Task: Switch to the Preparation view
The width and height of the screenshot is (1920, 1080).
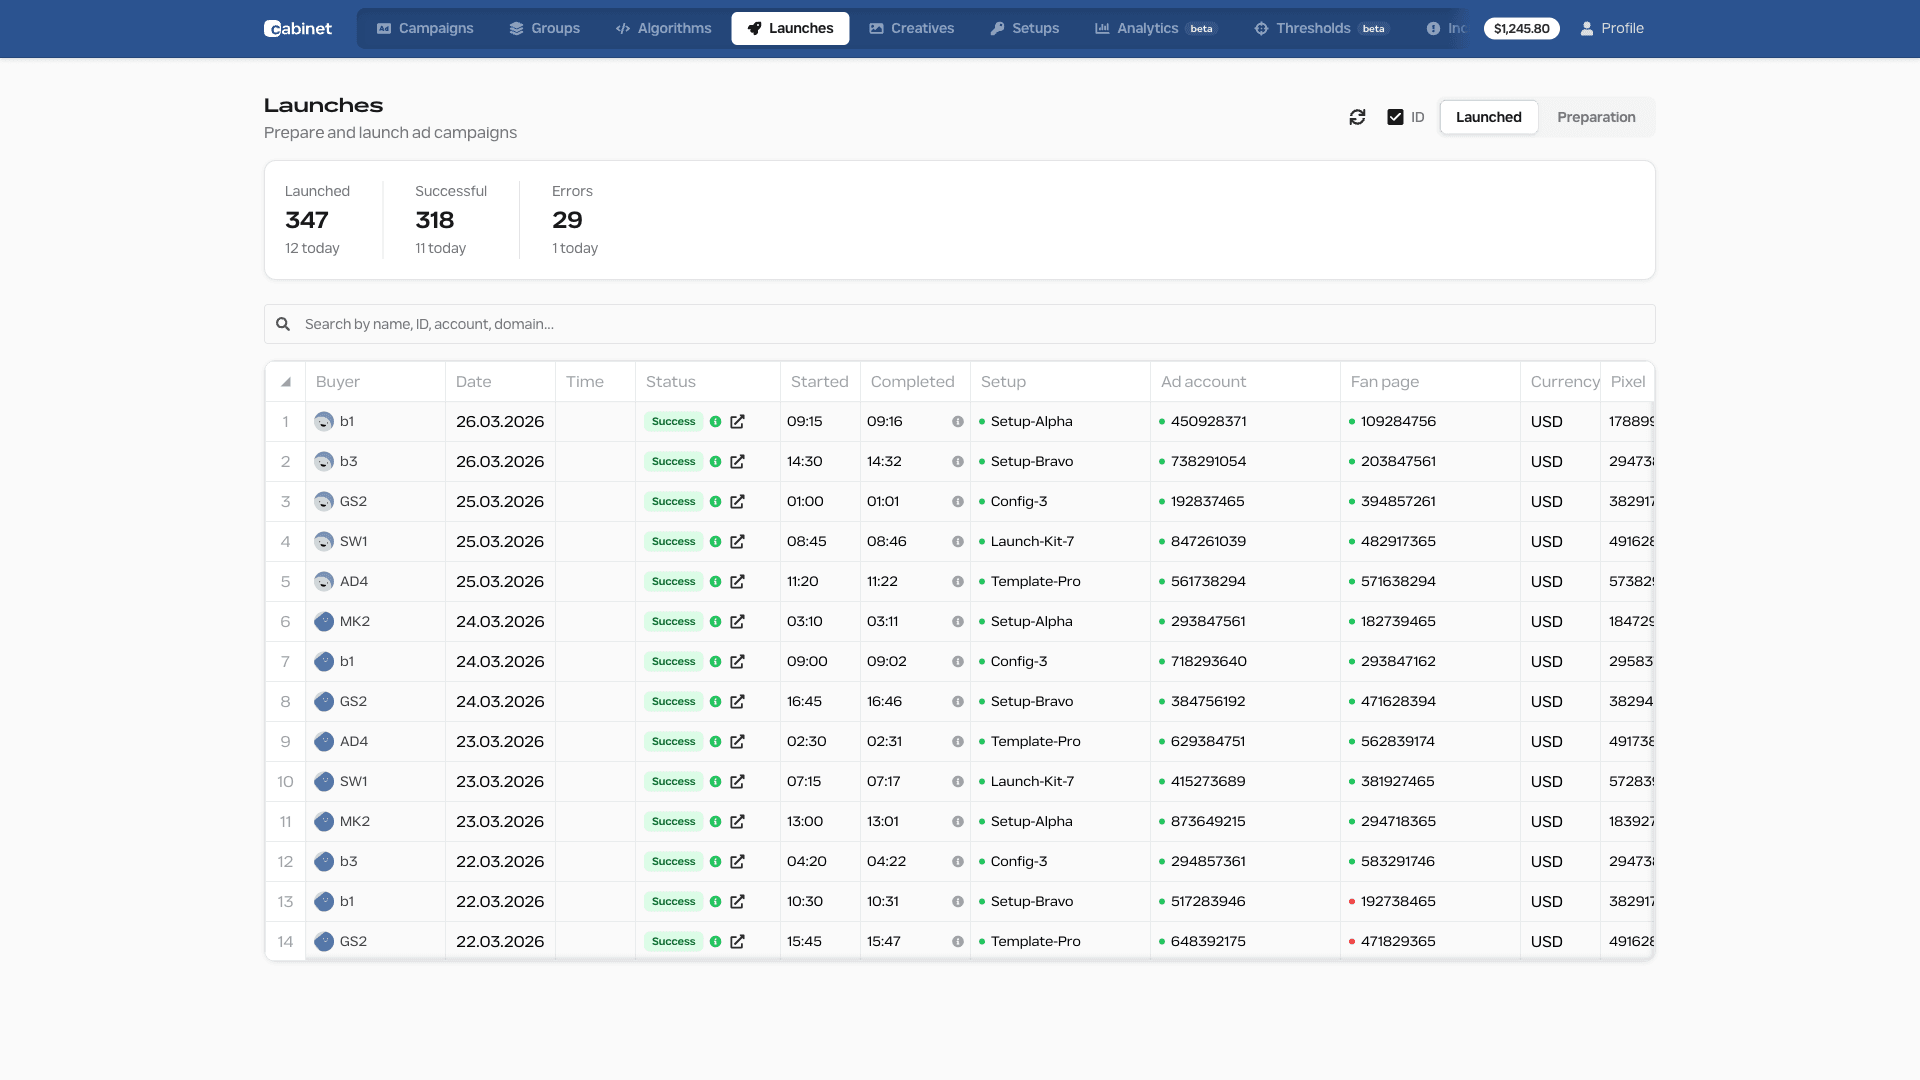Action: click(1596, 117)
